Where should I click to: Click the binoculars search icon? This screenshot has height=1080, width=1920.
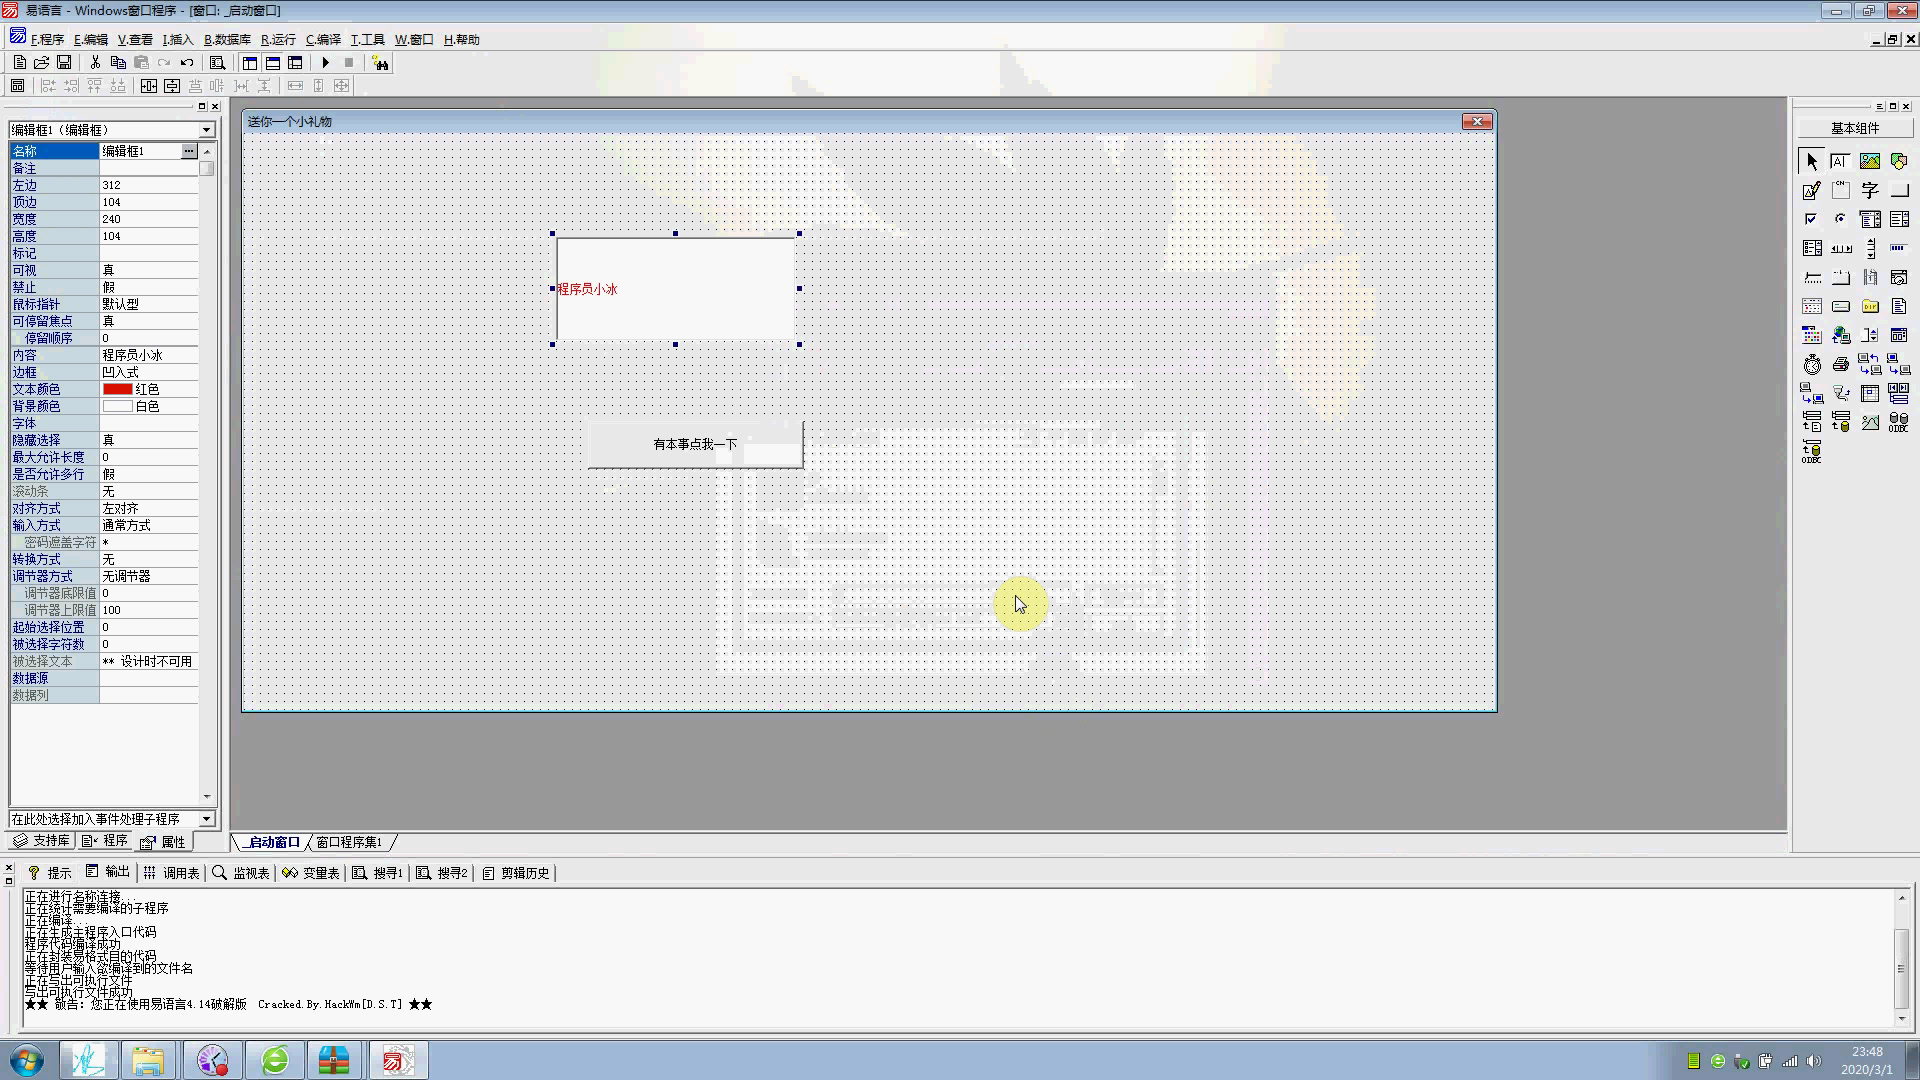(x=380, y=63)
